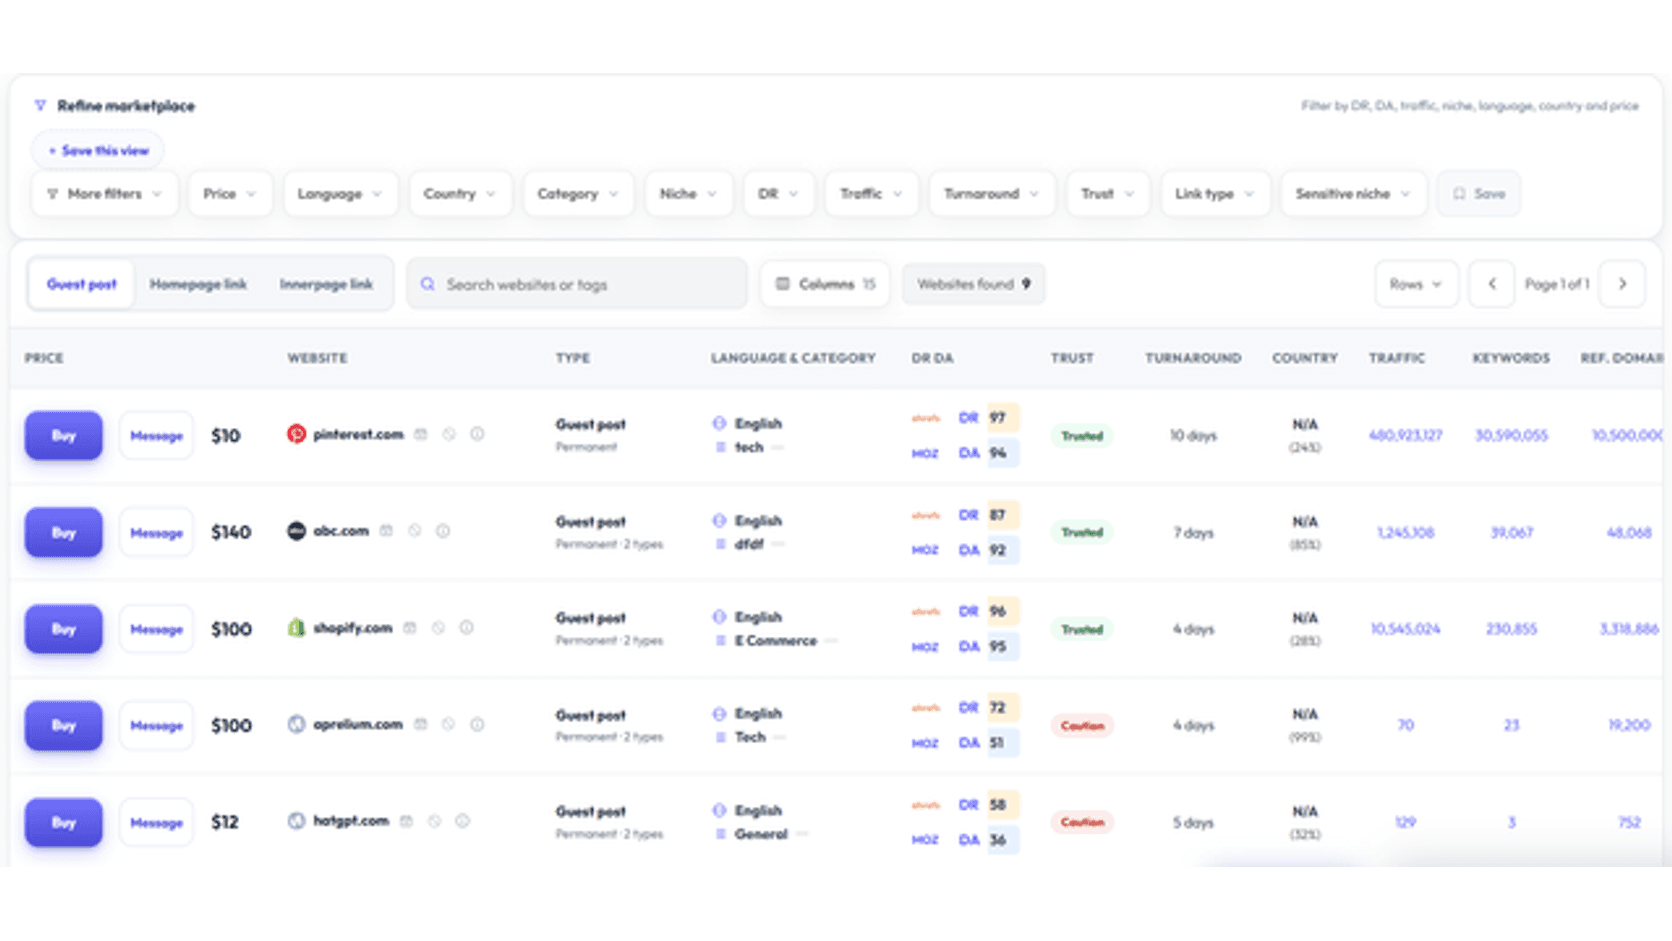The width and height of the screenshot is (1672, 941).
Task: Open the Sensitive niche filter dropdown
Action: click(1353, 194)
